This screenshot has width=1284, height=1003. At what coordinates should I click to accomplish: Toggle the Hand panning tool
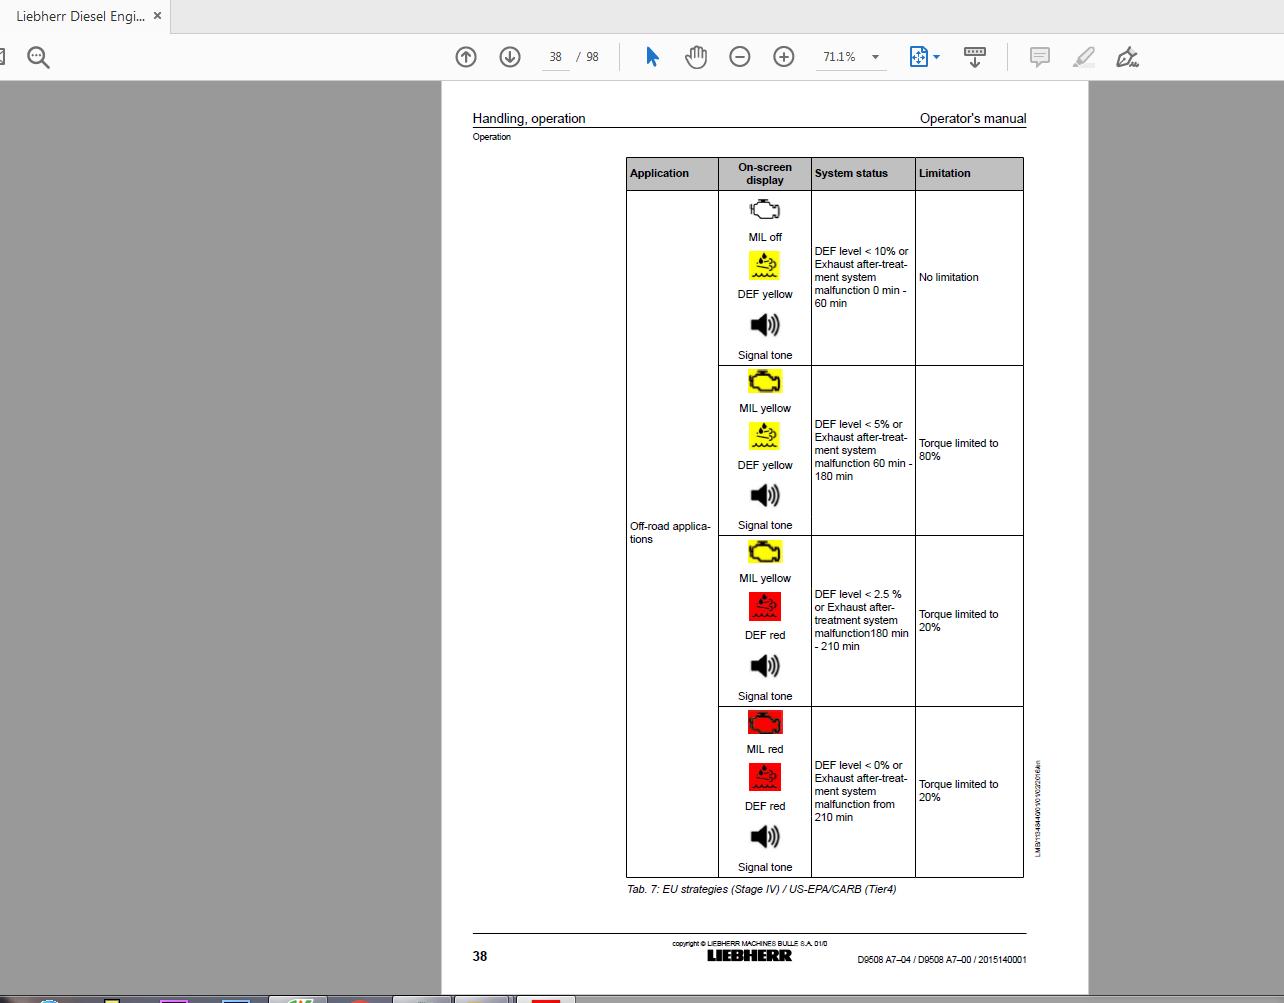coord(696,57)
